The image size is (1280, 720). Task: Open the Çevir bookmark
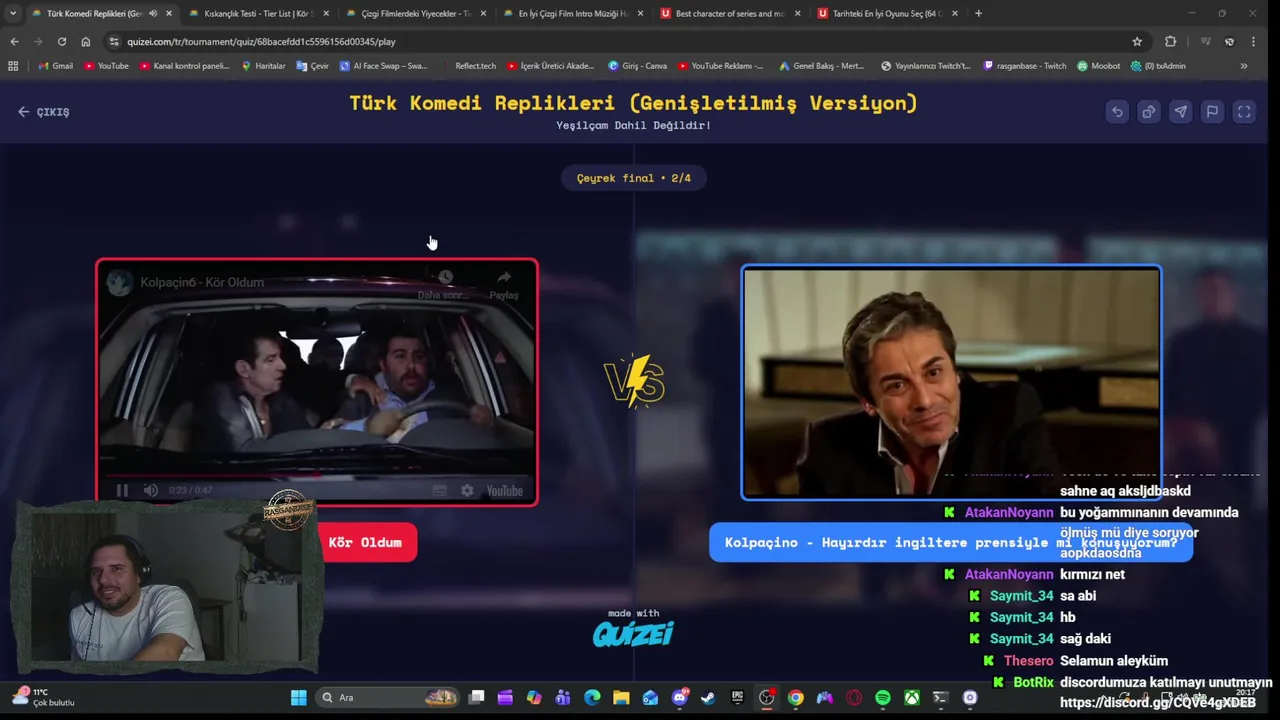[312, 66]
